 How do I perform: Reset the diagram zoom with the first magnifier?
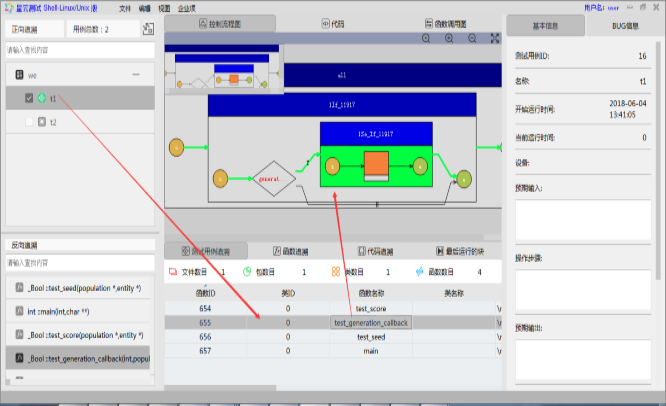click(426, 39)
